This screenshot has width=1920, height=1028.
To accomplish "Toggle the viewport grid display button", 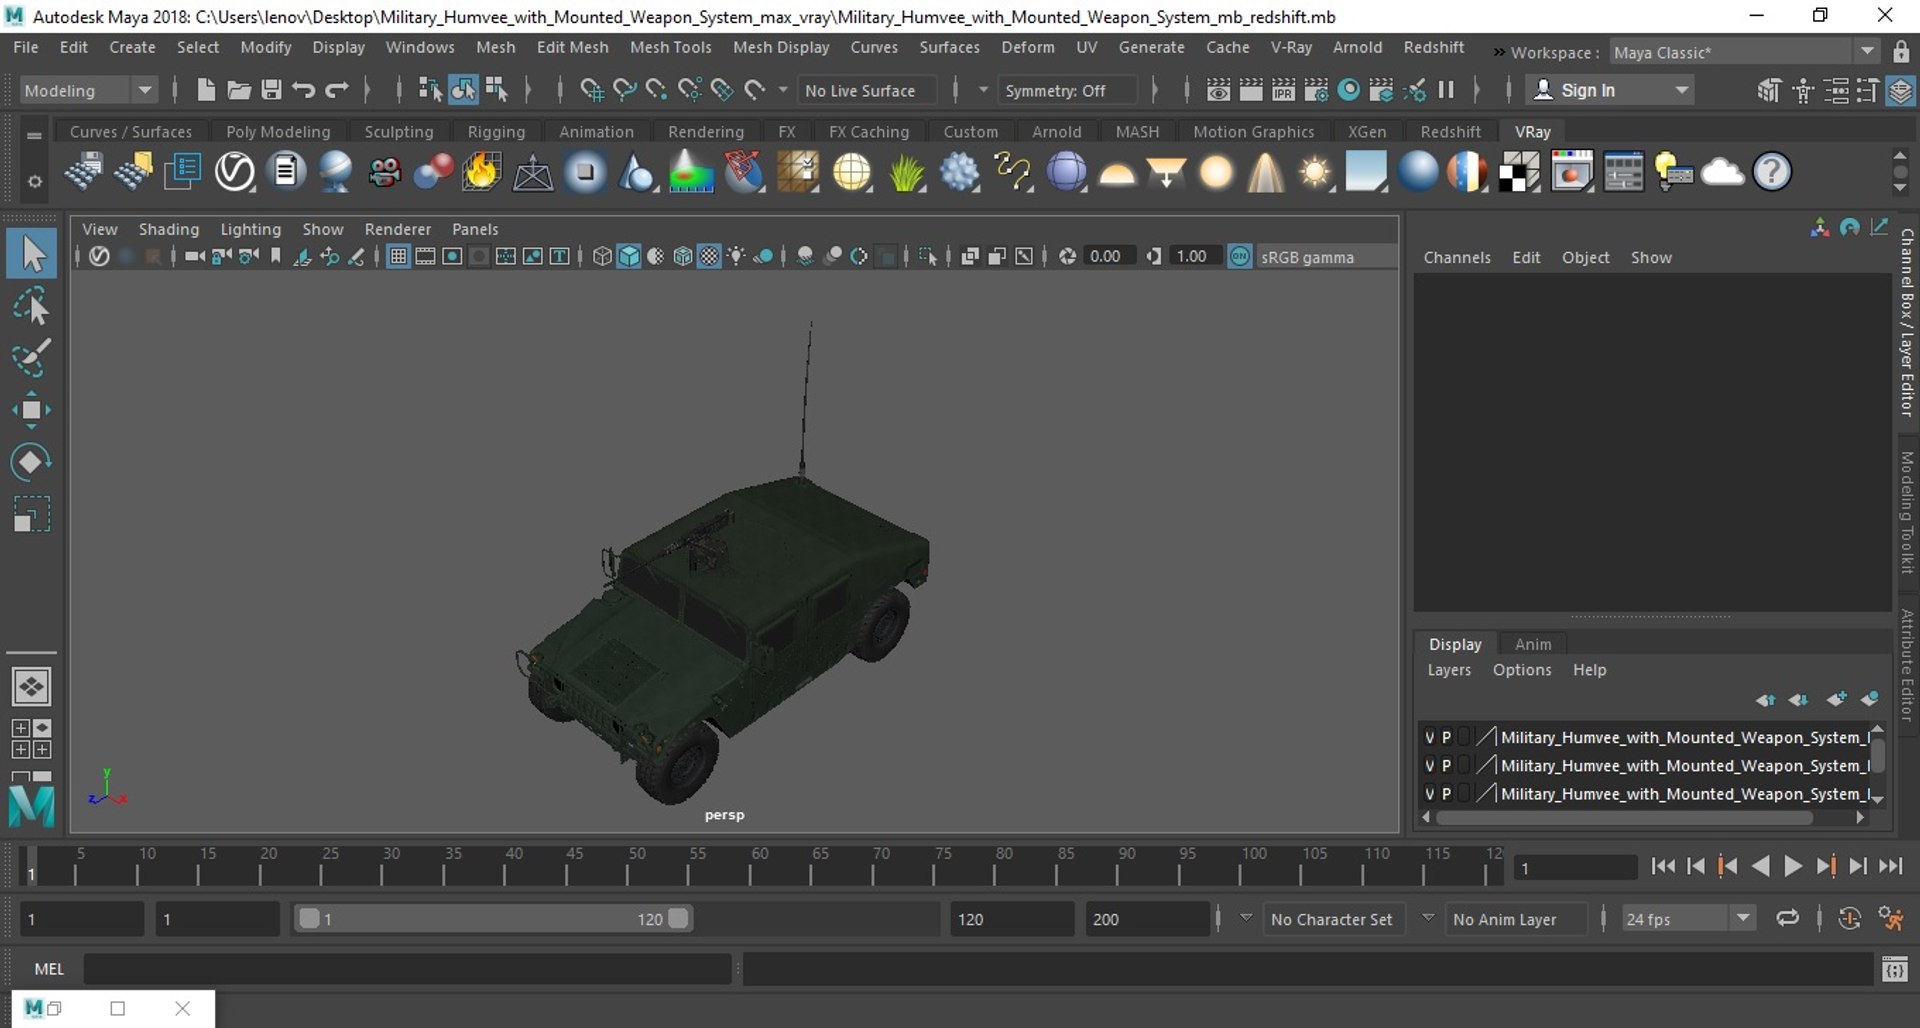I will pos(398,257).
